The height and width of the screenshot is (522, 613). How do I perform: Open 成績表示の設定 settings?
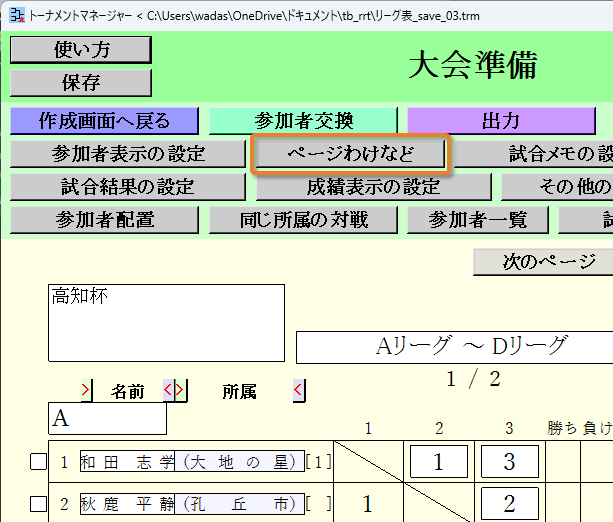click(373, 187)
